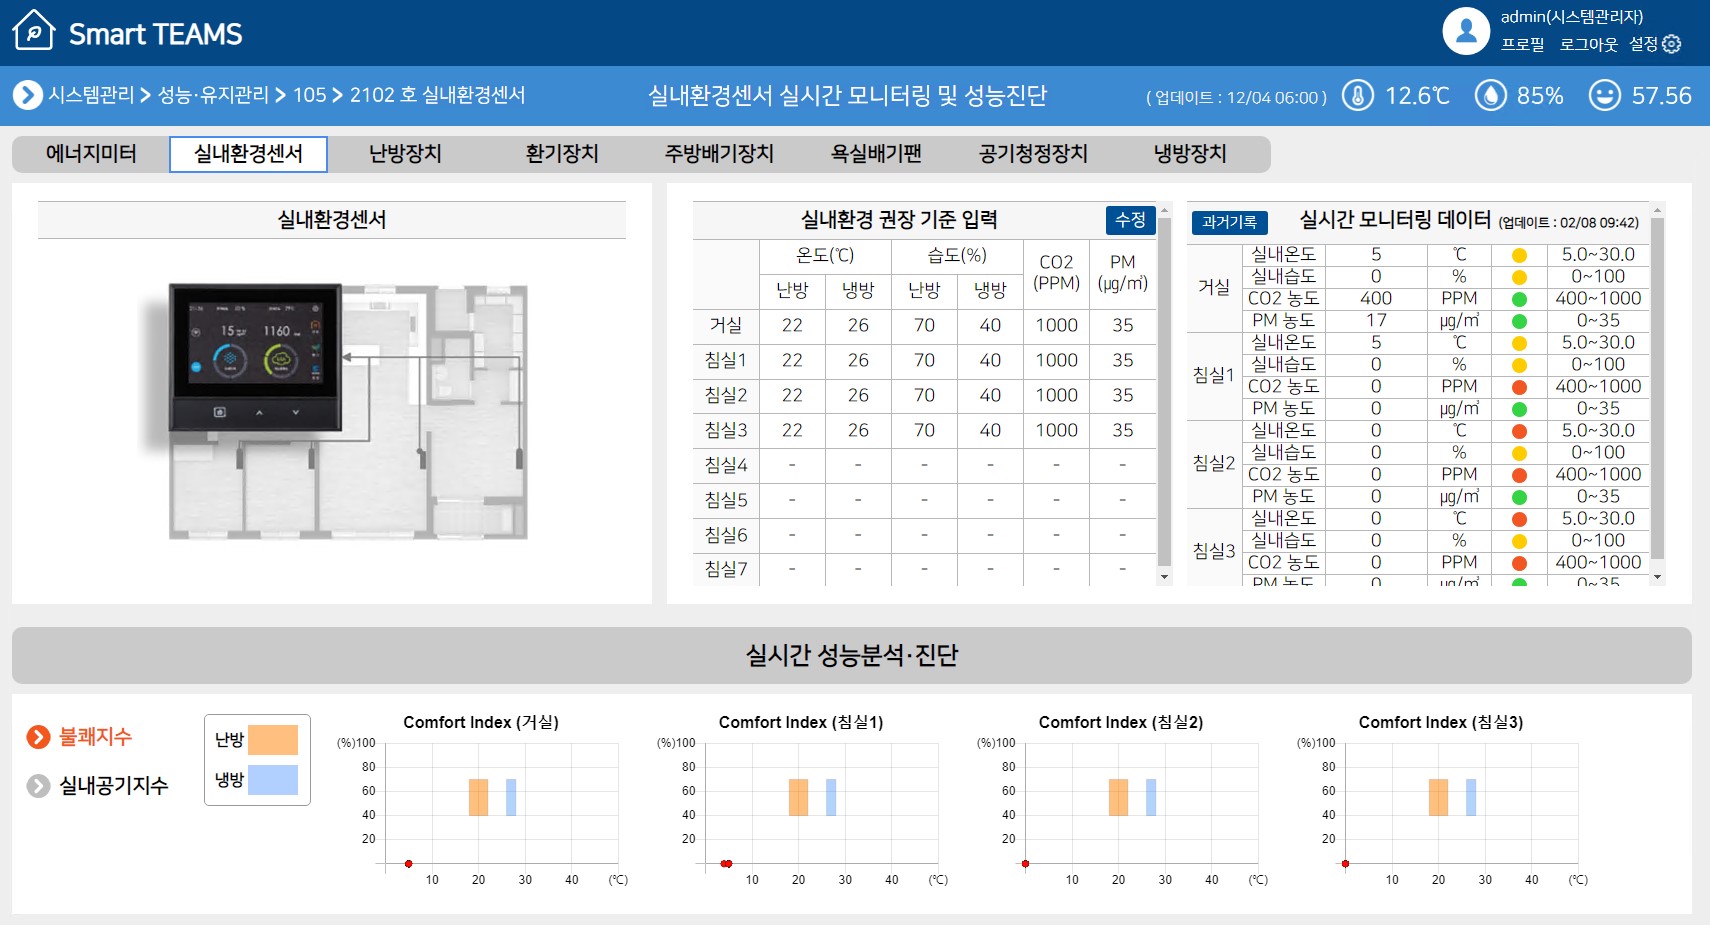Image resolution: width=1710 pixels, height=925 pixels.
Task: Click the breadcrumb circle arrow icon
Action: pyautogui.click(x=27, y=95)
